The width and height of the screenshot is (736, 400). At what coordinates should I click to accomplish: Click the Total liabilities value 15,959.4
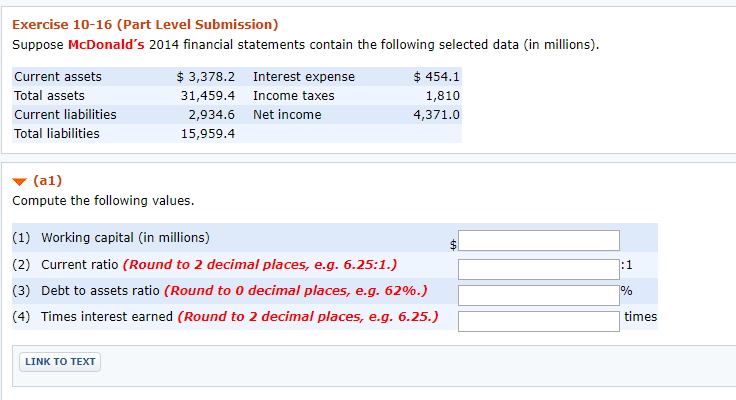[x=207, y=134]
